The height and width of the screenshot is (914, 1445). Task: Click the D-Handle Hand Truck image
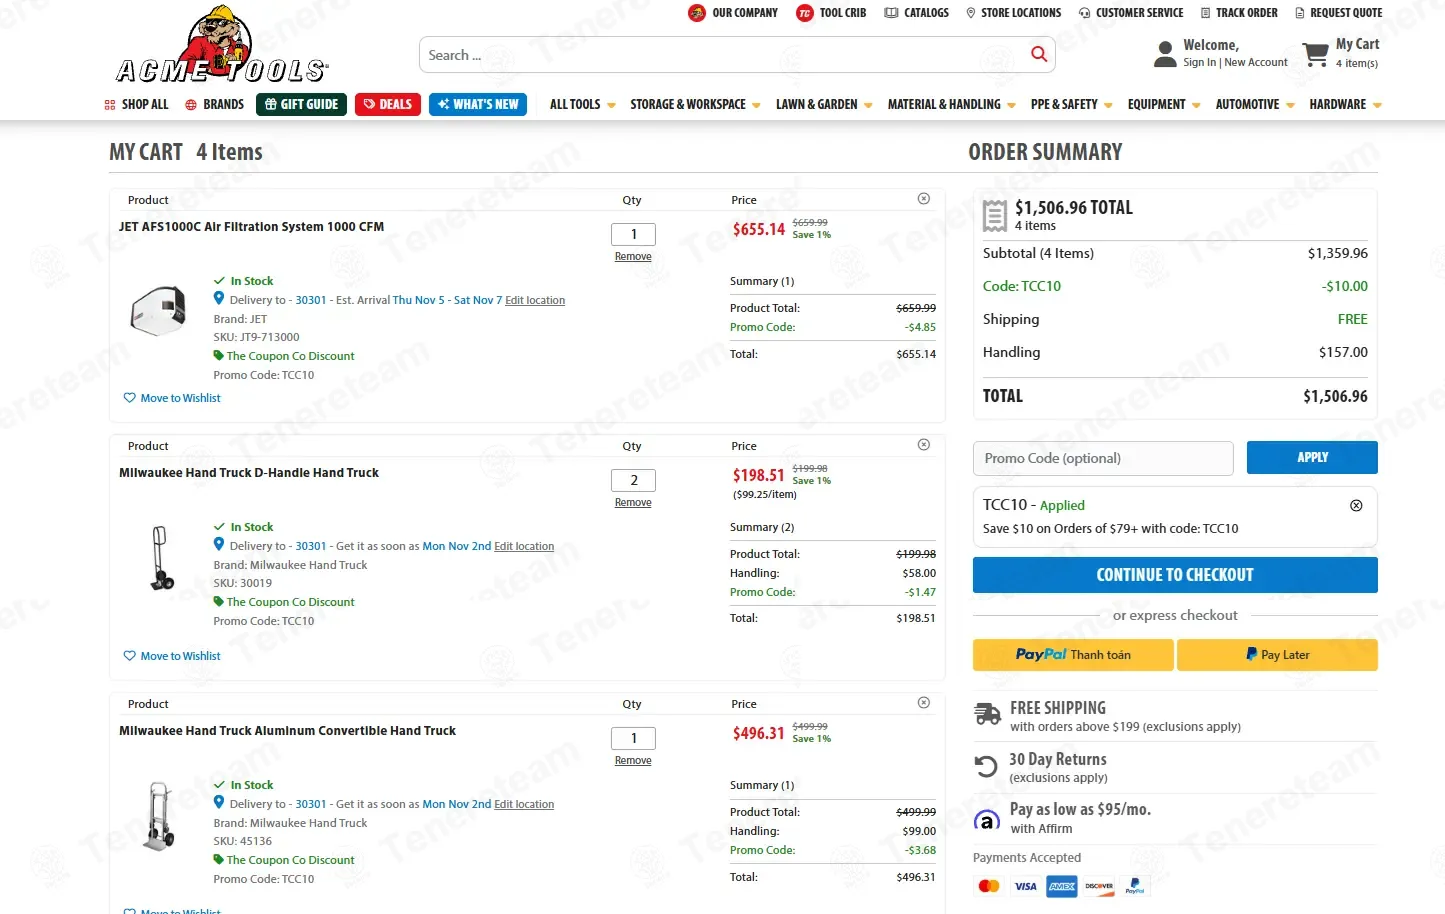pyautogui.click(x=160, y=558)
